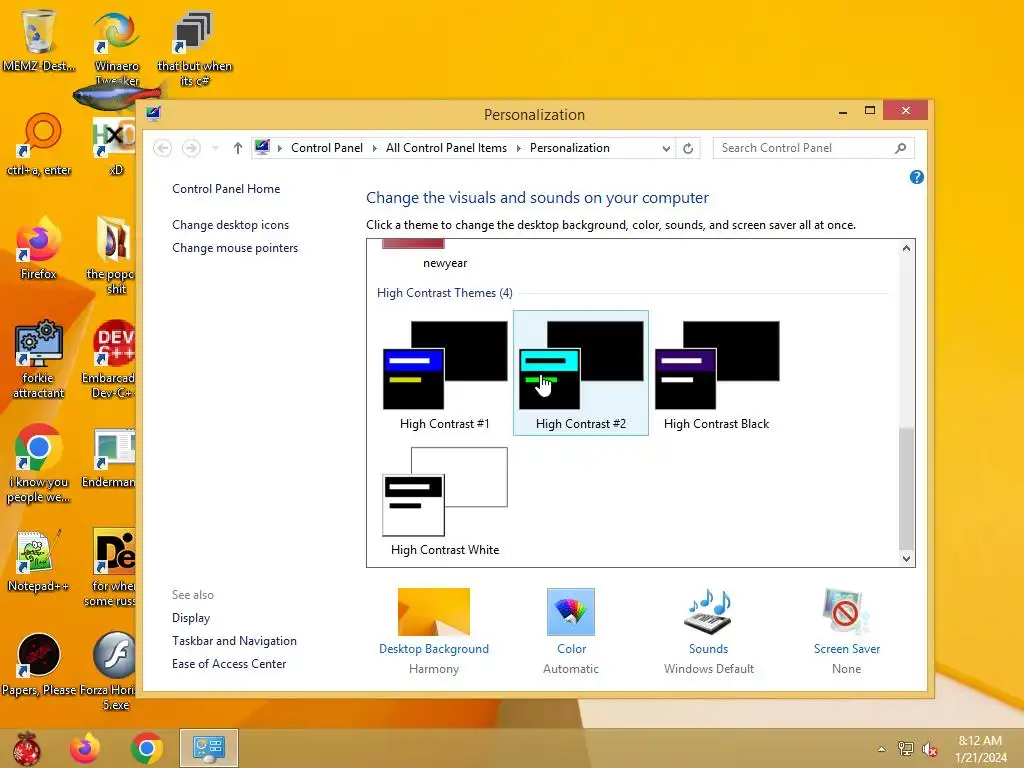Click the taskbar clock showing 8:12 AM
Viewport: 1024px width, 768px height.
point(980,749)
